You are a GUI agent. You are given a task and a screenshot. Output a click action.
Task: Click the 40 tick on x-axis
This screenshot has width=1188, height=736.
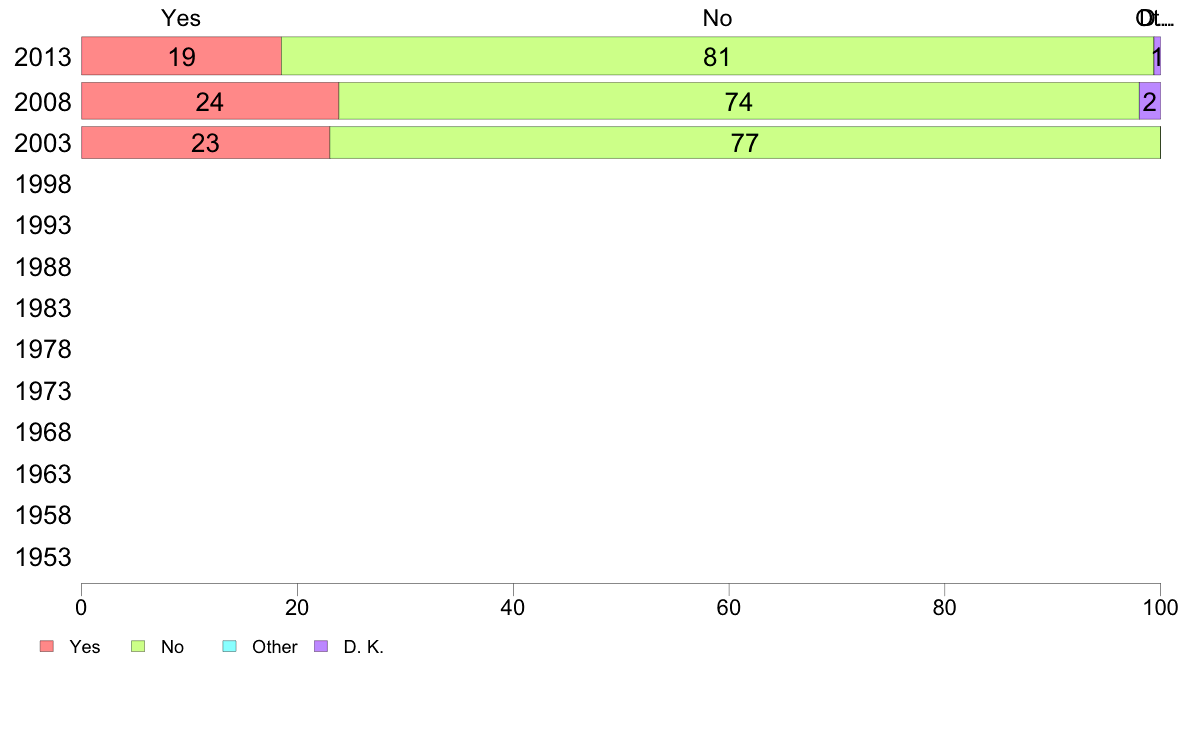tap(513, 607)
